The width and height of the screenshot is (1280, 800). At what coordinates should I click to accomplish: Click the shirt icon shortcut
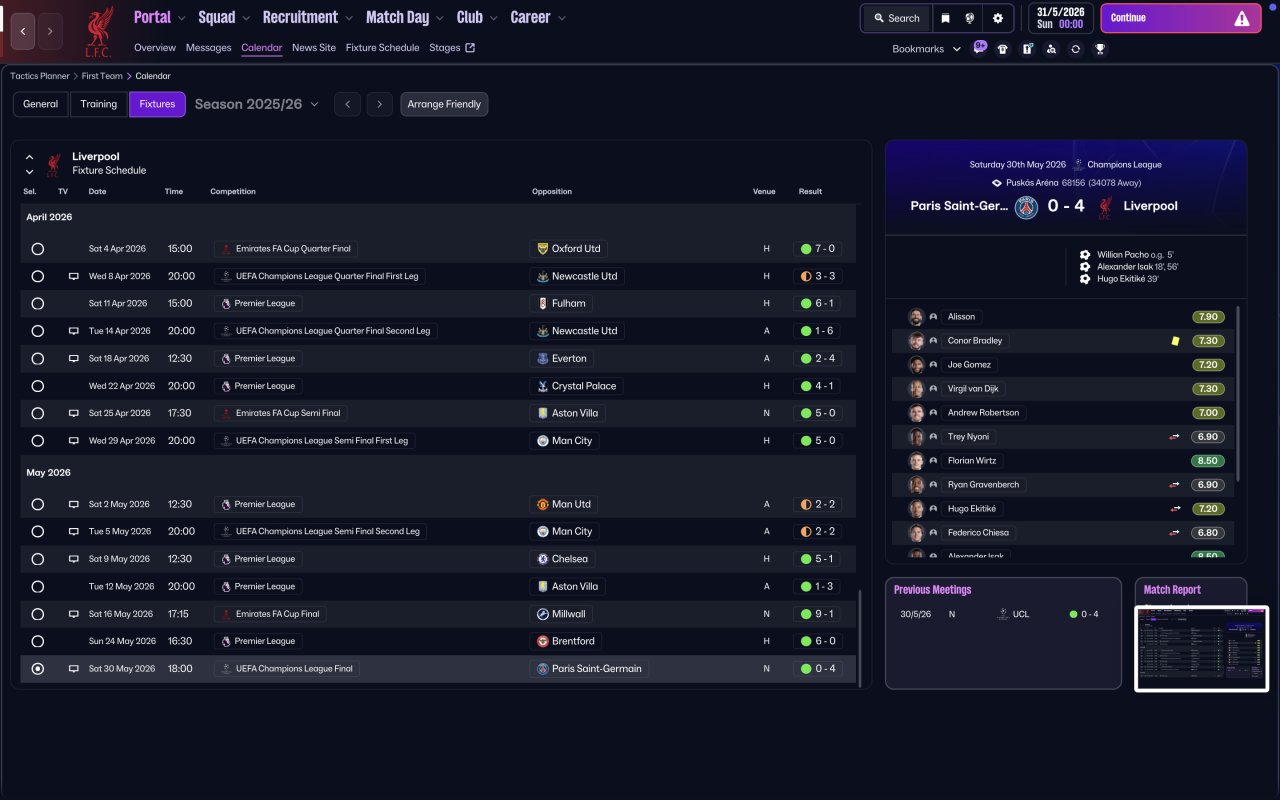(x=1003, y=49)
